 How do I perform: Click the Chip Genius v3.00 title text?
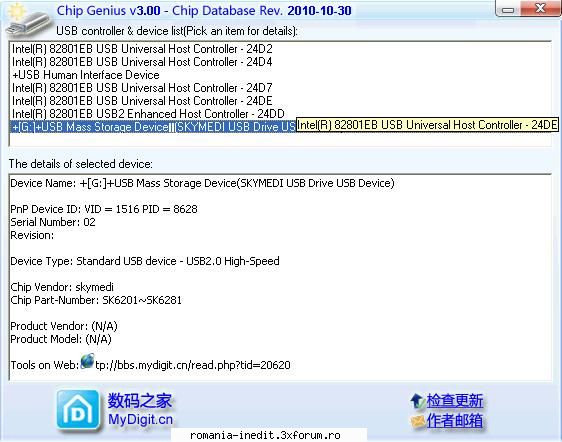point(204,10)
